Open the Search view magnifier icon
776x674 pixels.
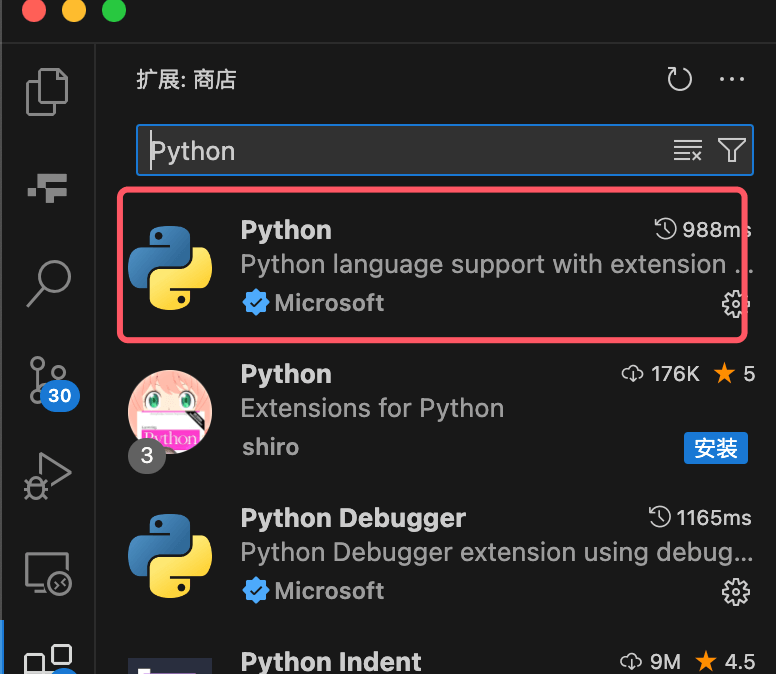[48, 283]
